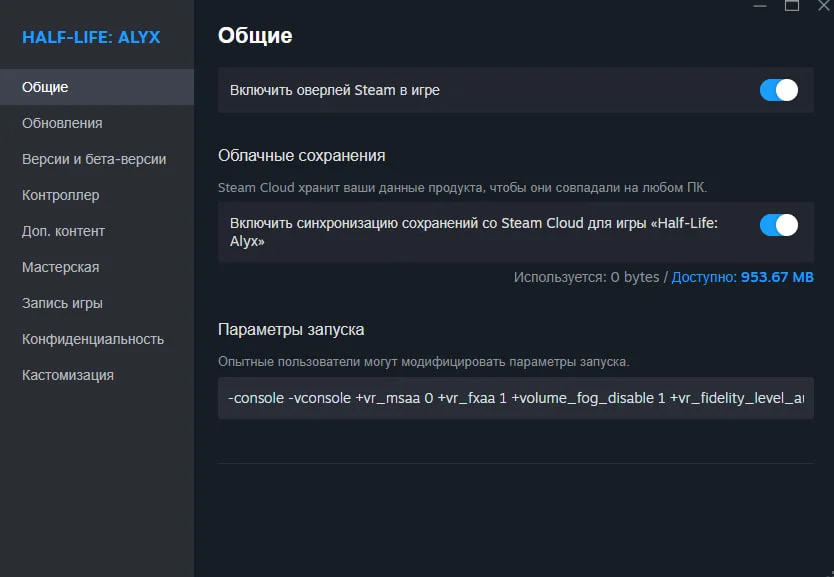834x577 pixels.
Task: Click the Параметры запуска heading
Action: click(x=291, y=330)
